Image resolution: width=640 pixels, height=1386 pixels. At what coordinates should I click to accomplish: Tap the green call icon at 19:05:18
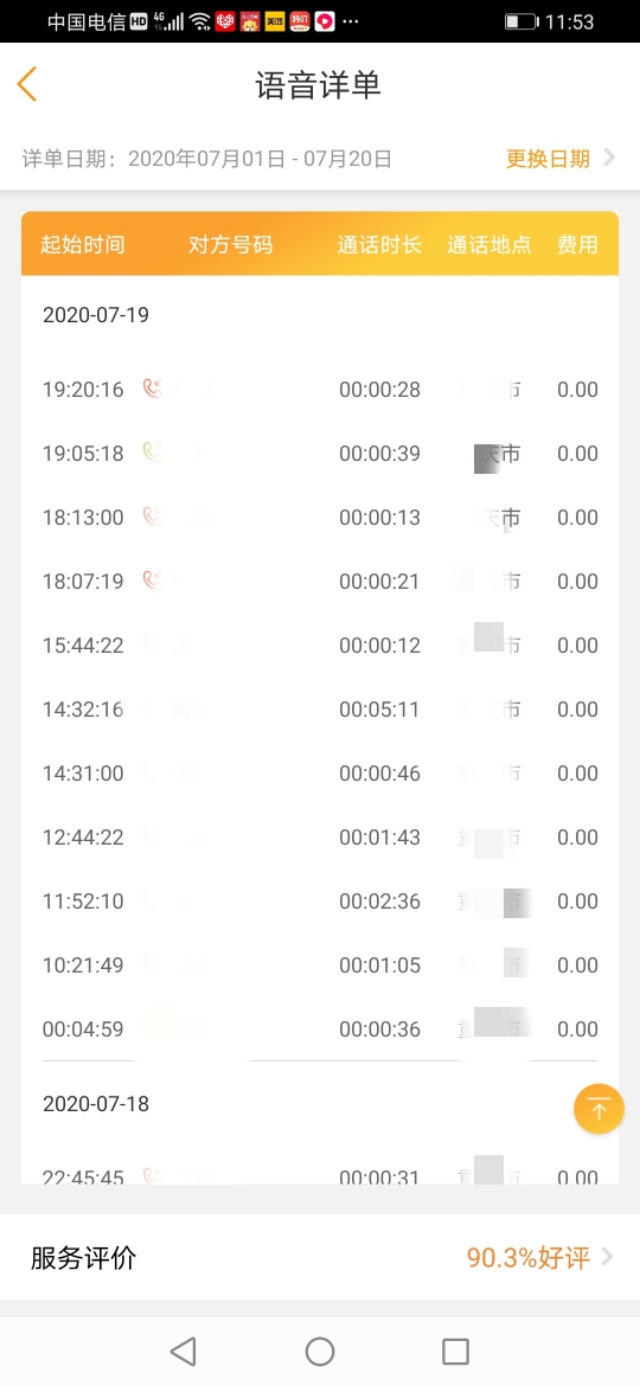click(x=152, y=453)
